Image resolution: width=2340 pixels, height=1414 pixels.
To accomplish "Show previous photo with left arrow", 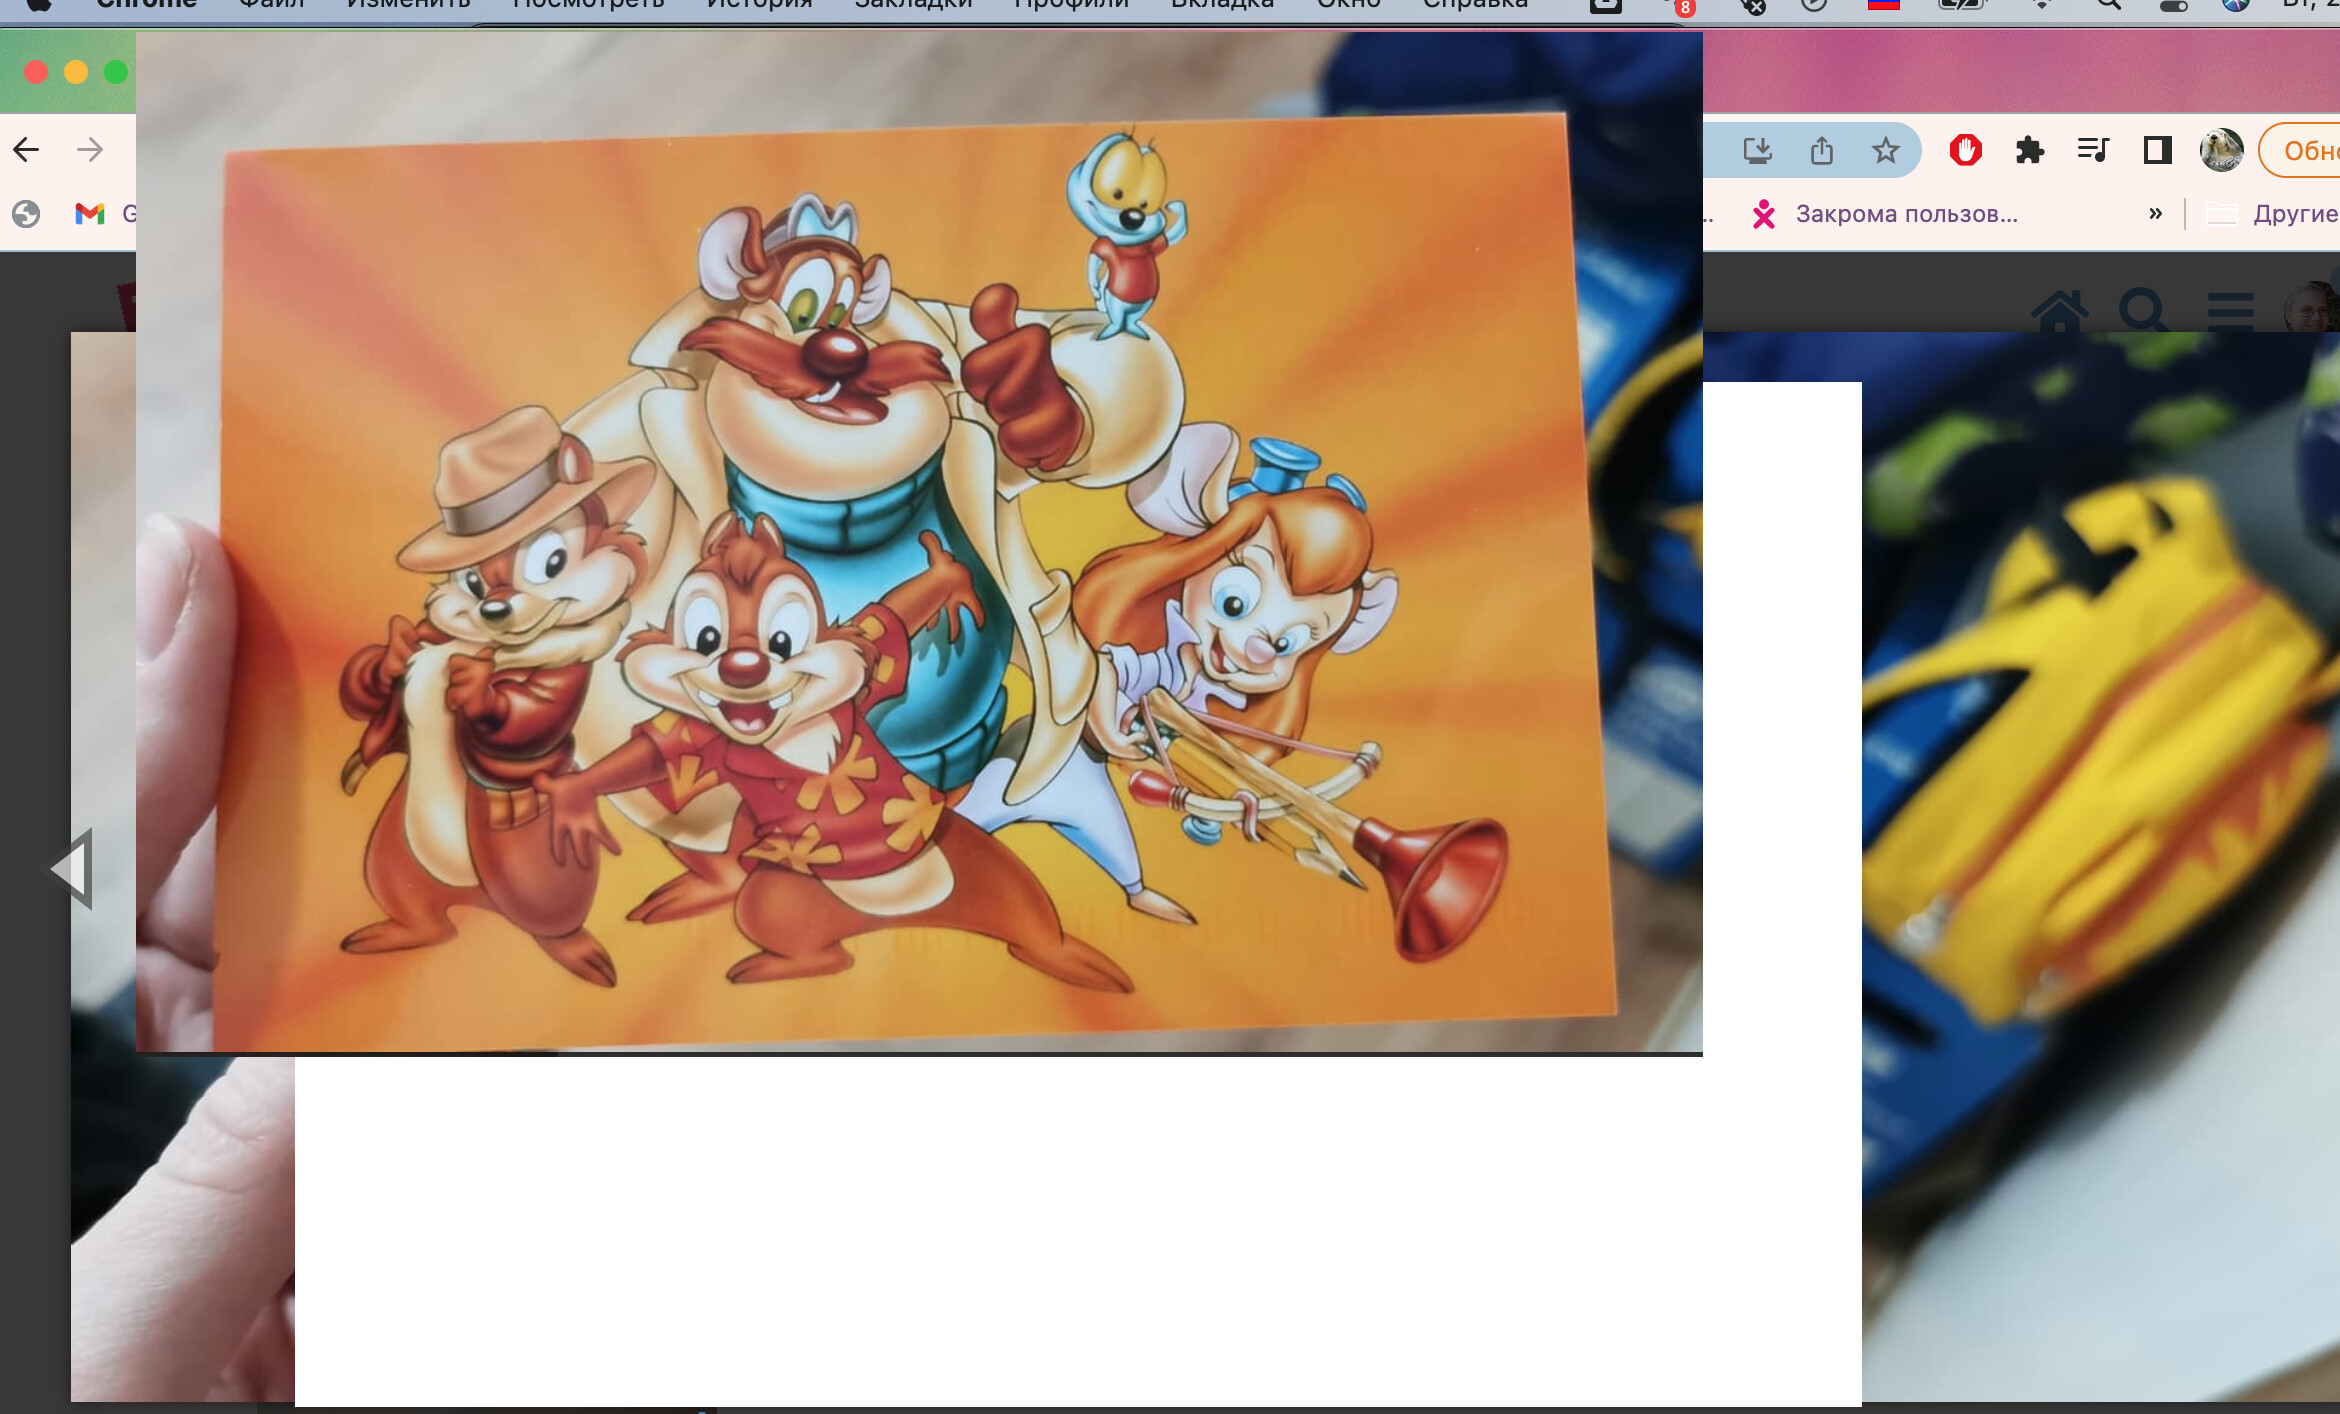I will point(72,868).
